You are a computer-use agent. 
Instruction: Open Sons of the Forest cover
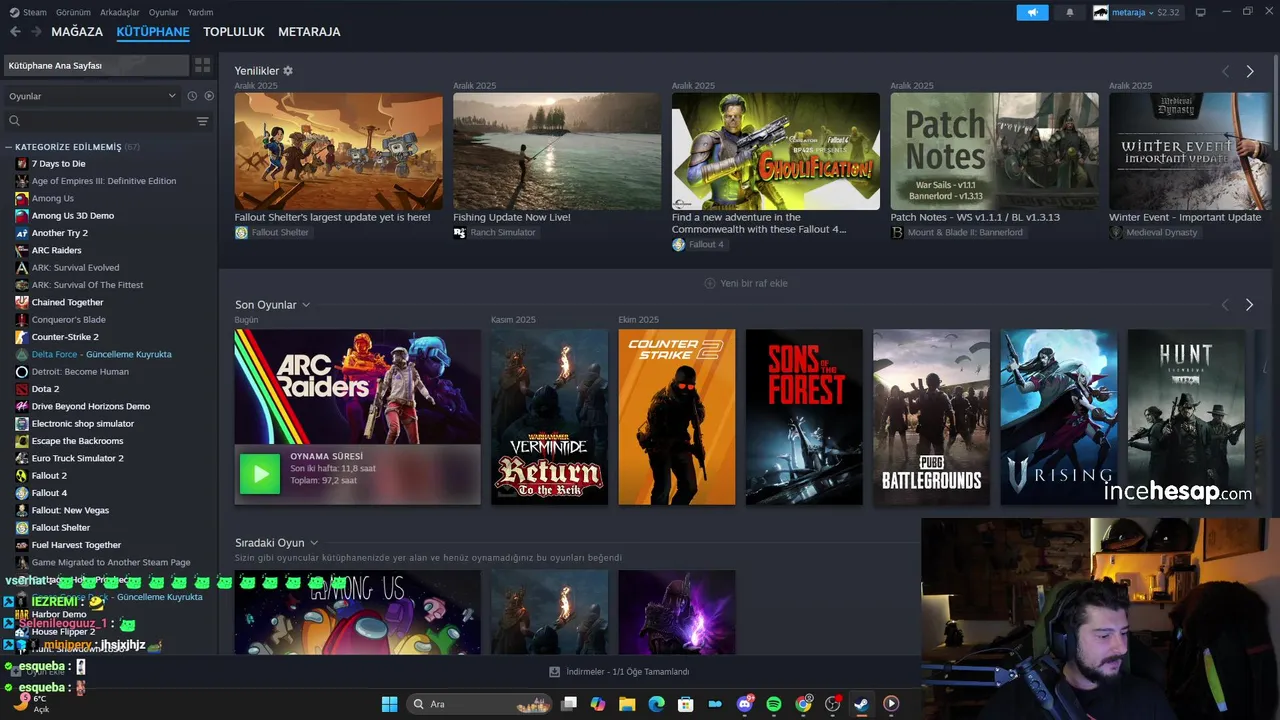(x=804, y=417)
